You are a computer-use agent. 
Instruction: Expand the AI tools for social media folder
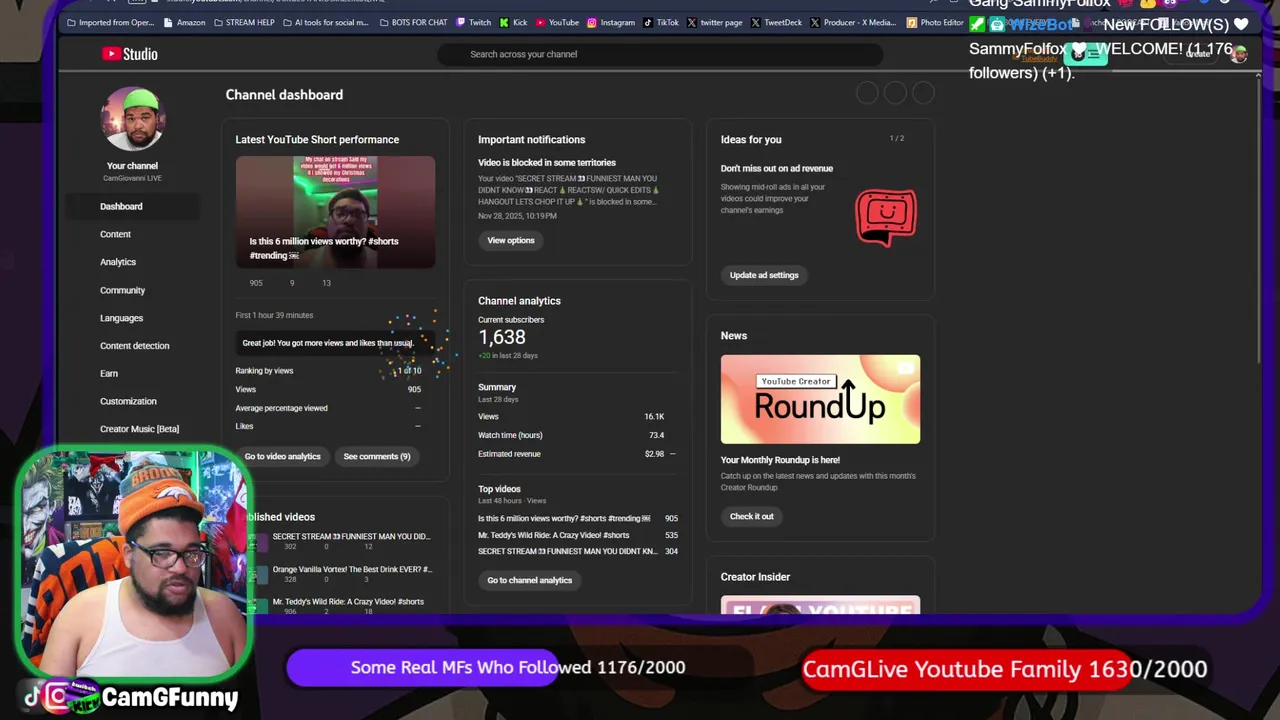325,22
